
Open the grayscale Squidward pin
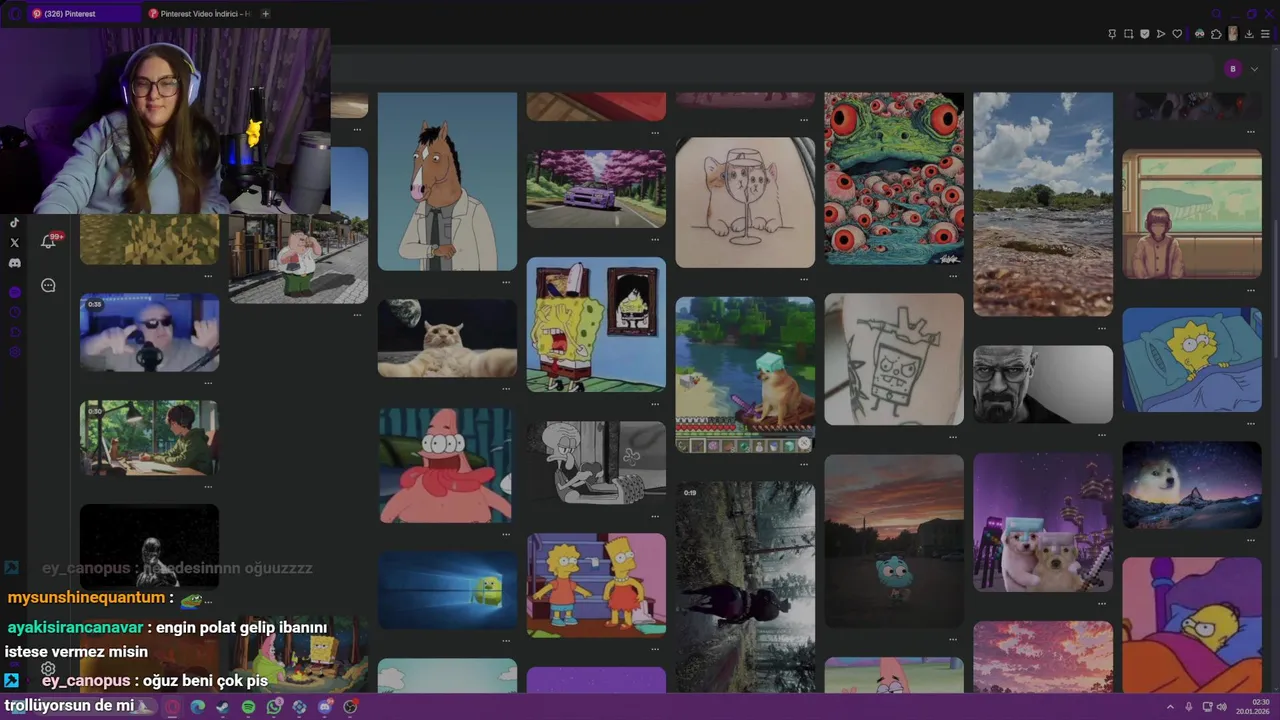[x=596, y=463]
